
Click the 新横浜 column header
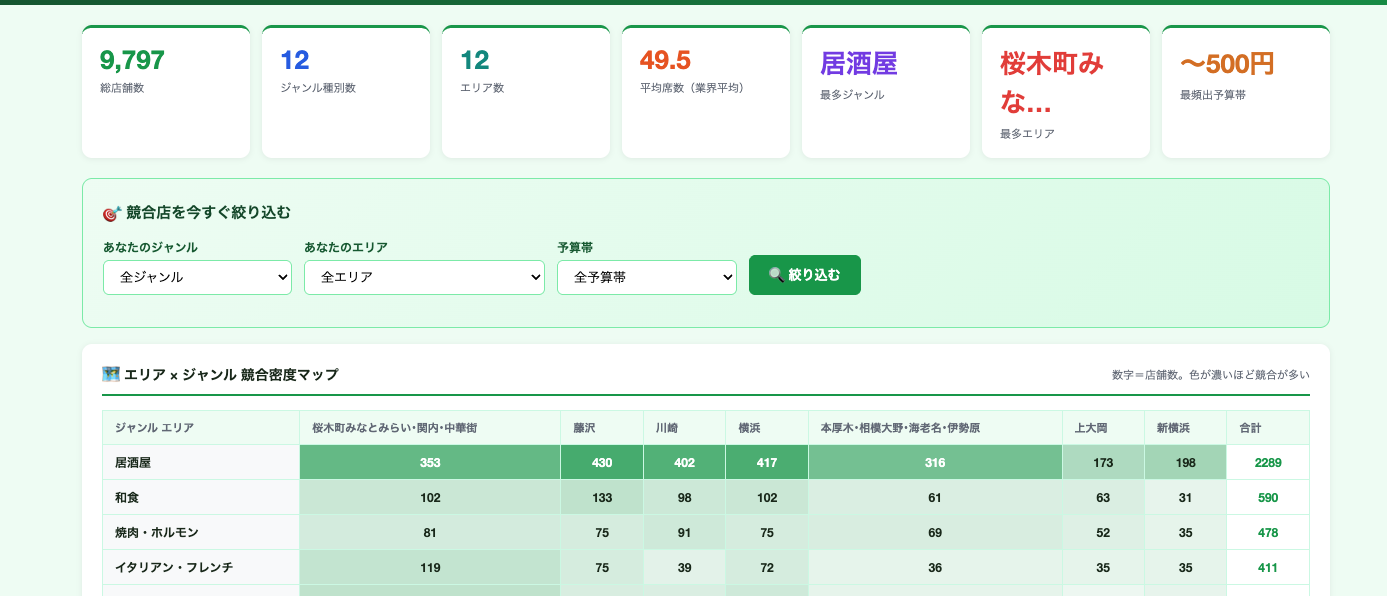click(x=1186, y=428)
